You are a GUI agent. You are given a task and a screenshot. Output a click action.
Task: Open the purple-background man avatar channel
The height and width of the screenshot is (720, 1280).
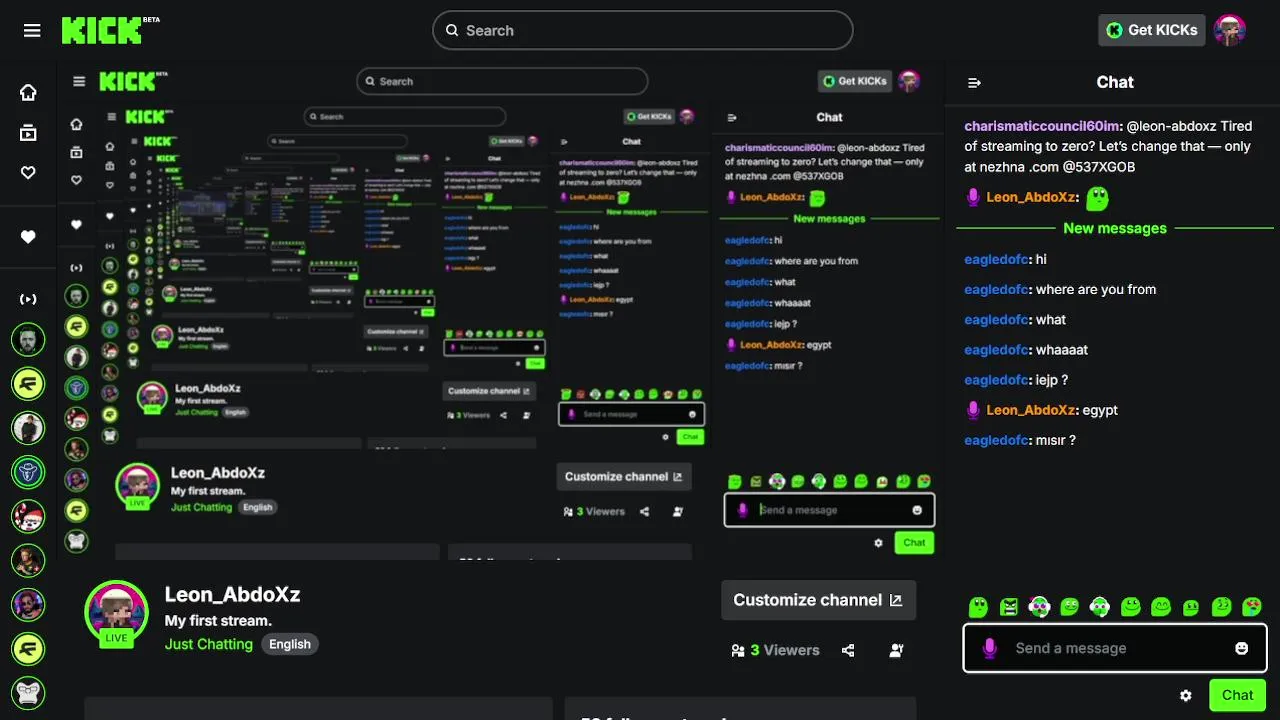(28, 604)
